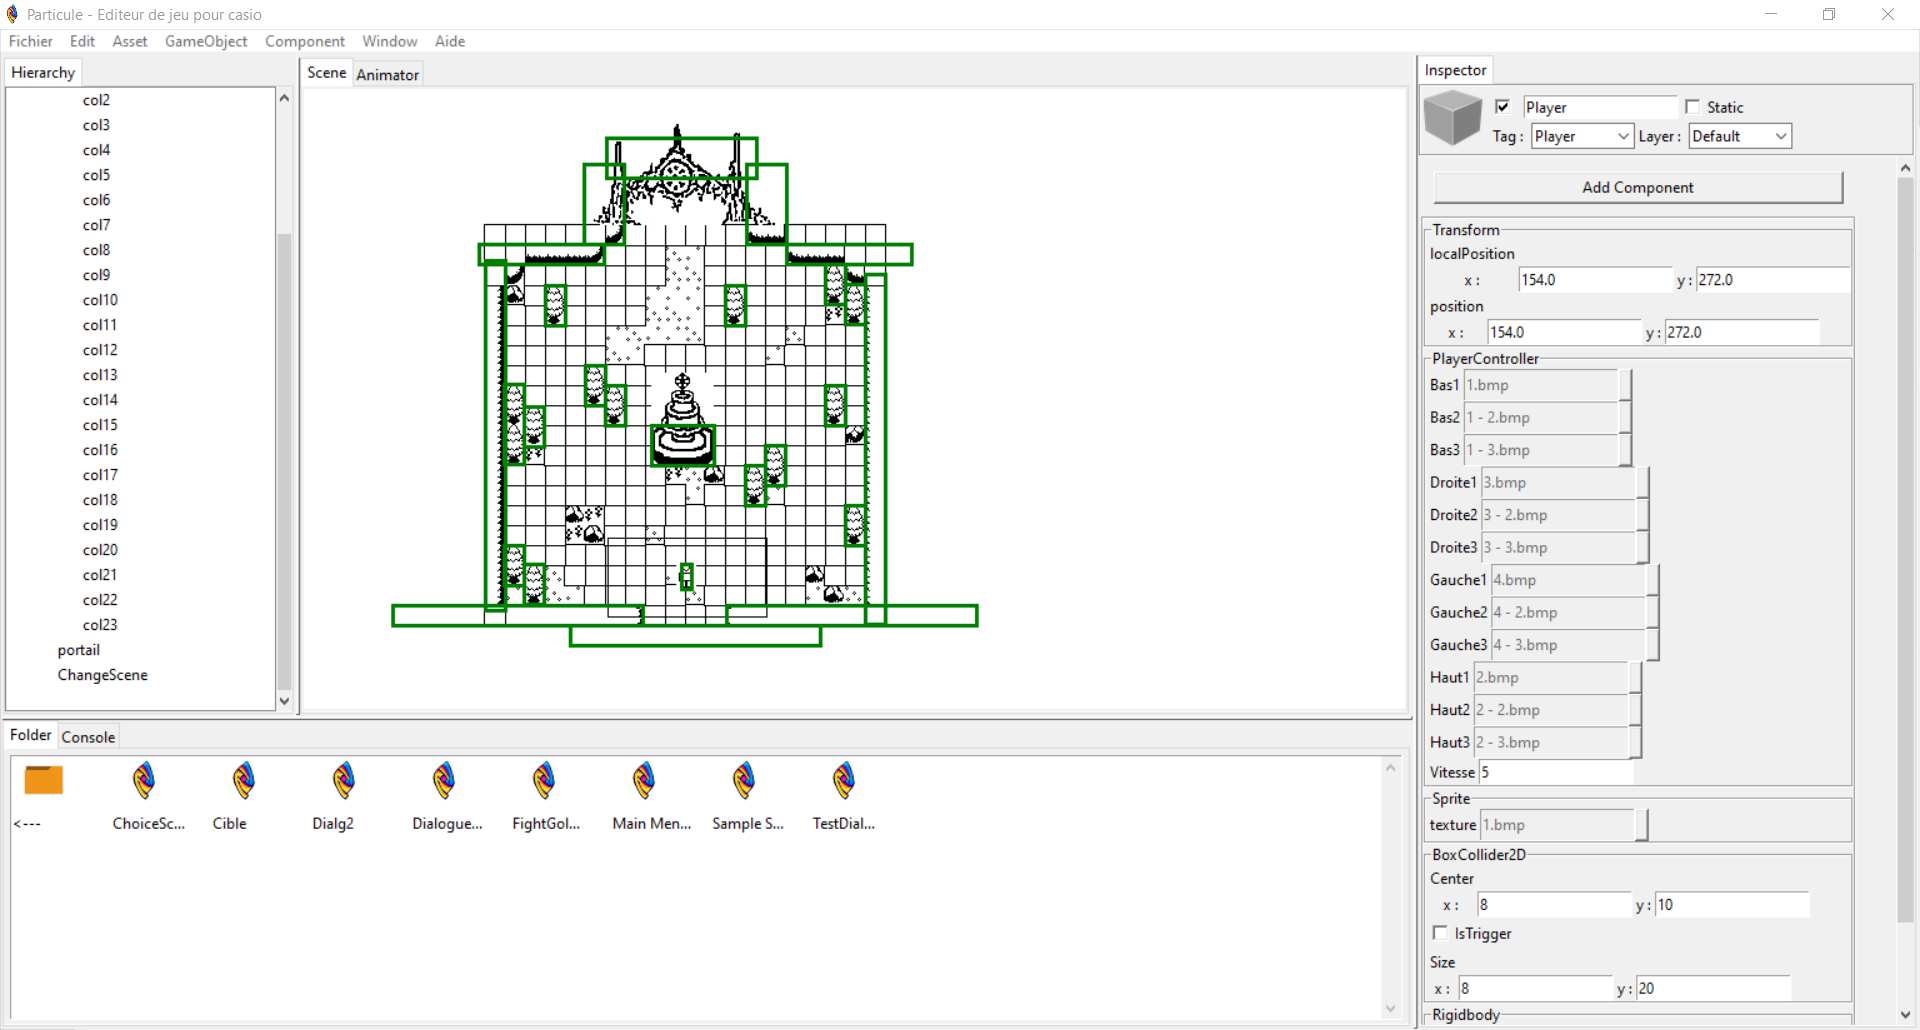Image resolution: width=1920 pixels, height=1030 pixels.
Task: Select the Dialg2 scene file icon
Action: 344,781
